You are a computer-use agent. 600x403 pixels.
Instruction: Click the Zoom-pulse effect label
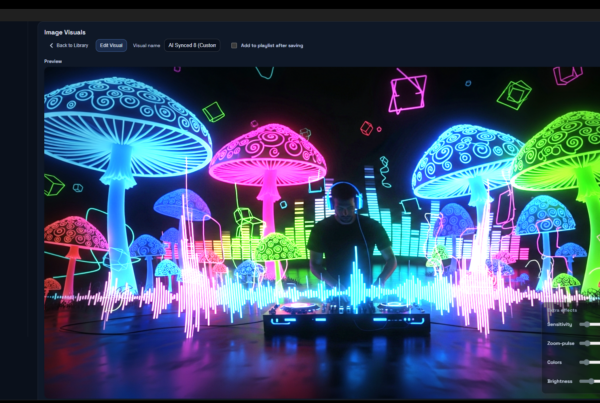tap(559, 344)
